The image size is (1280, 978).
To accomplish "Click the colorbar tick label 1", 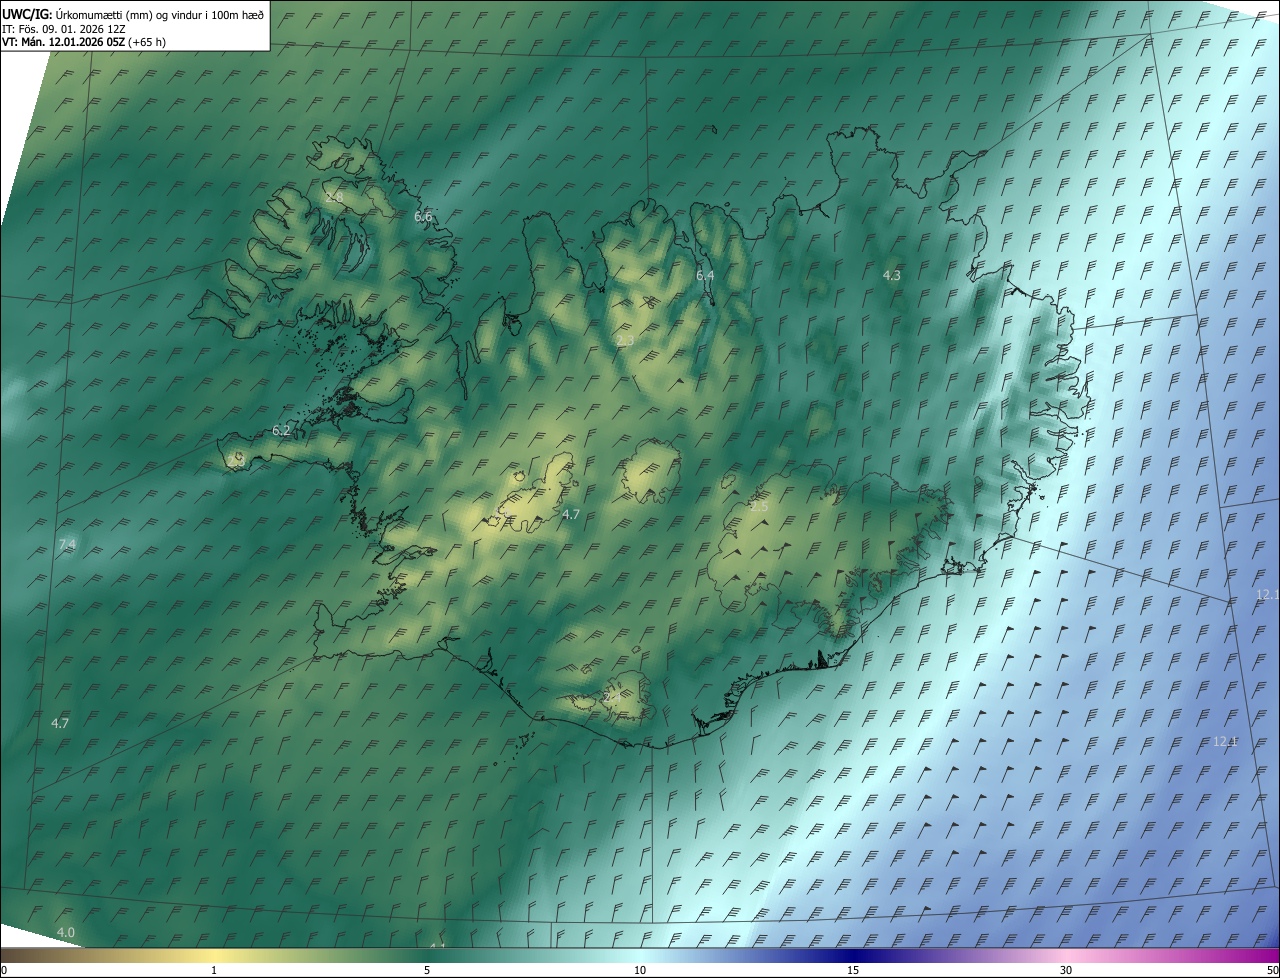I will (214, 970).
